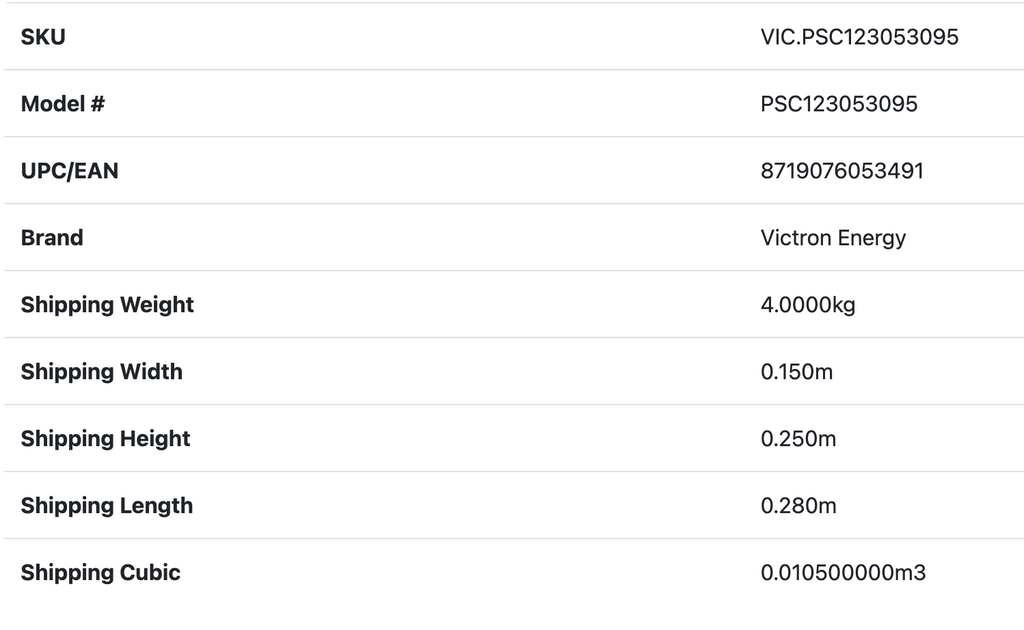Select the VIC.PSC123053095 SKU value
Viewport: 1024px width, 630px height.
[x=859, y=37]
